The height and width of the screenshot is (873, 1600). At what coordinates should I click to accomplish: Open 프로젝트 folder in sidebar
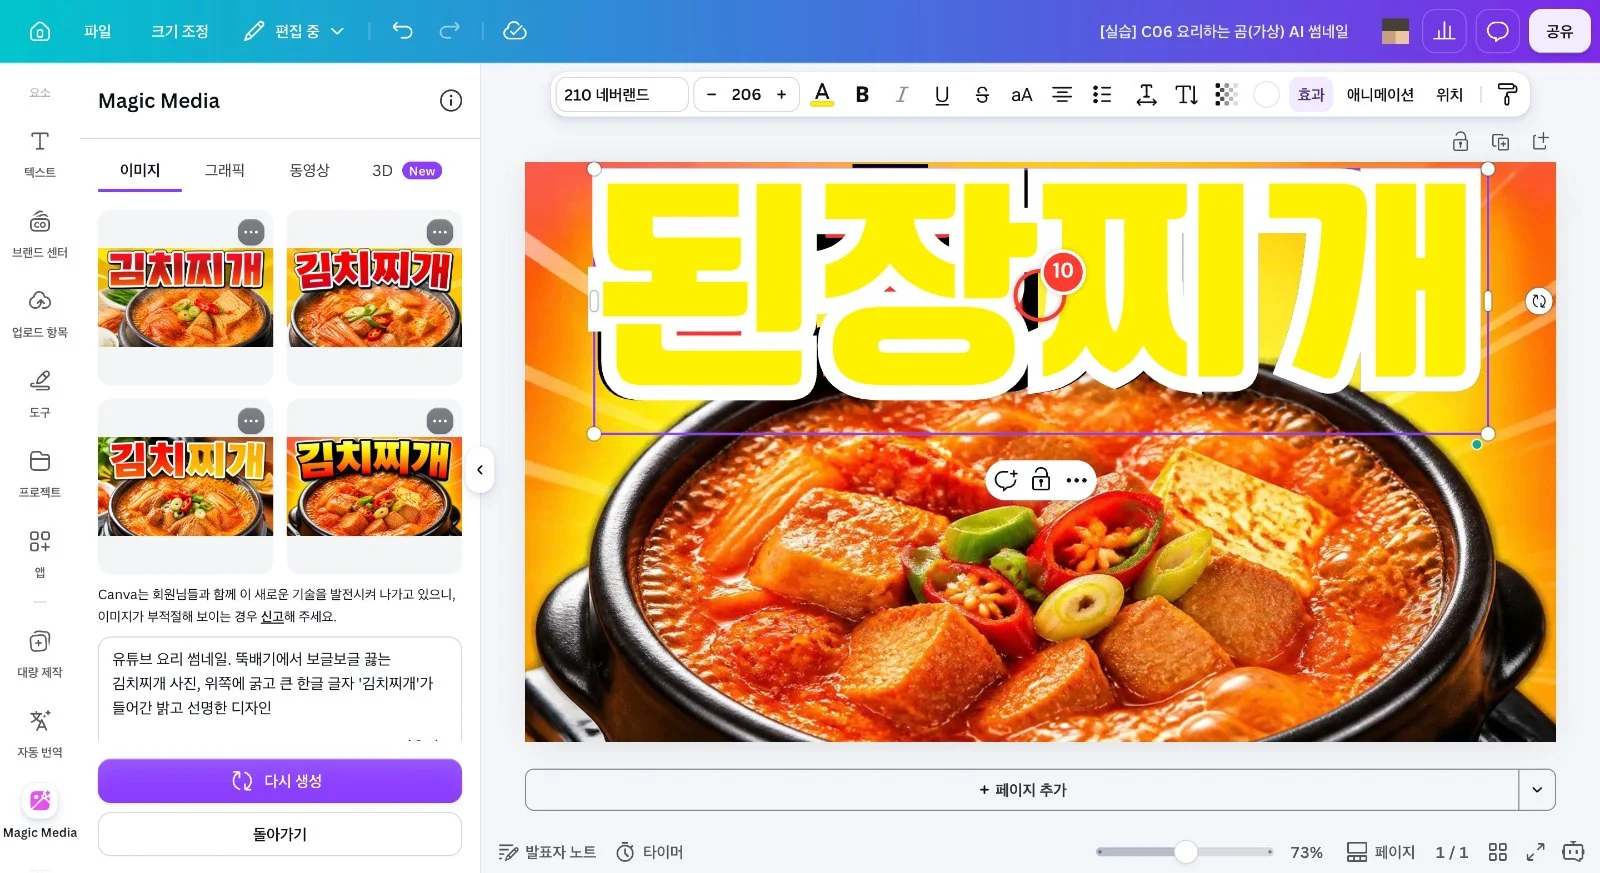pyautogui.click(x=40, y=474)
